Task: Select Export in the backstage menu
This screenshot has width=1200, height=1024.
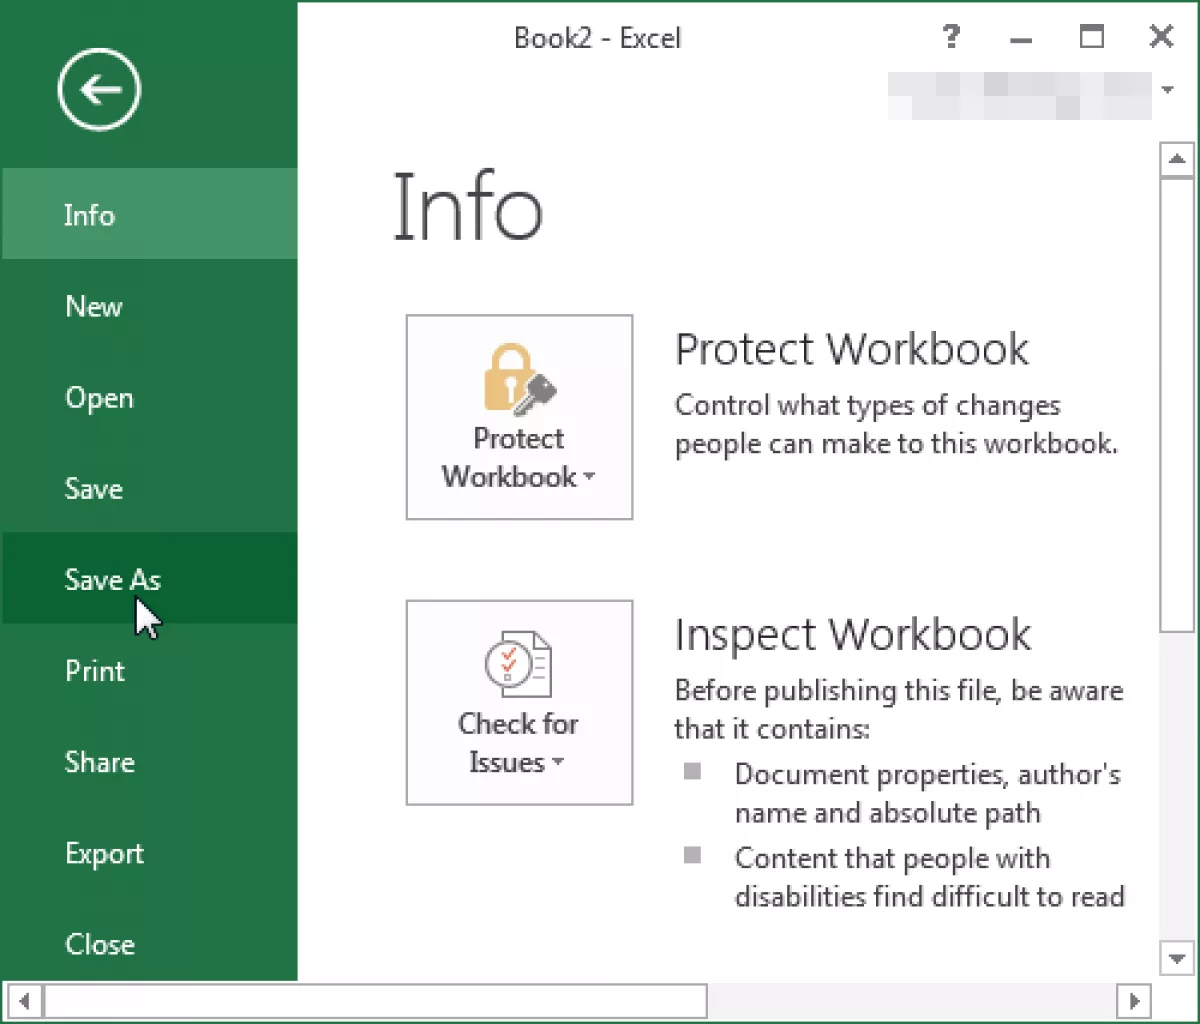Action: (149, 853)
